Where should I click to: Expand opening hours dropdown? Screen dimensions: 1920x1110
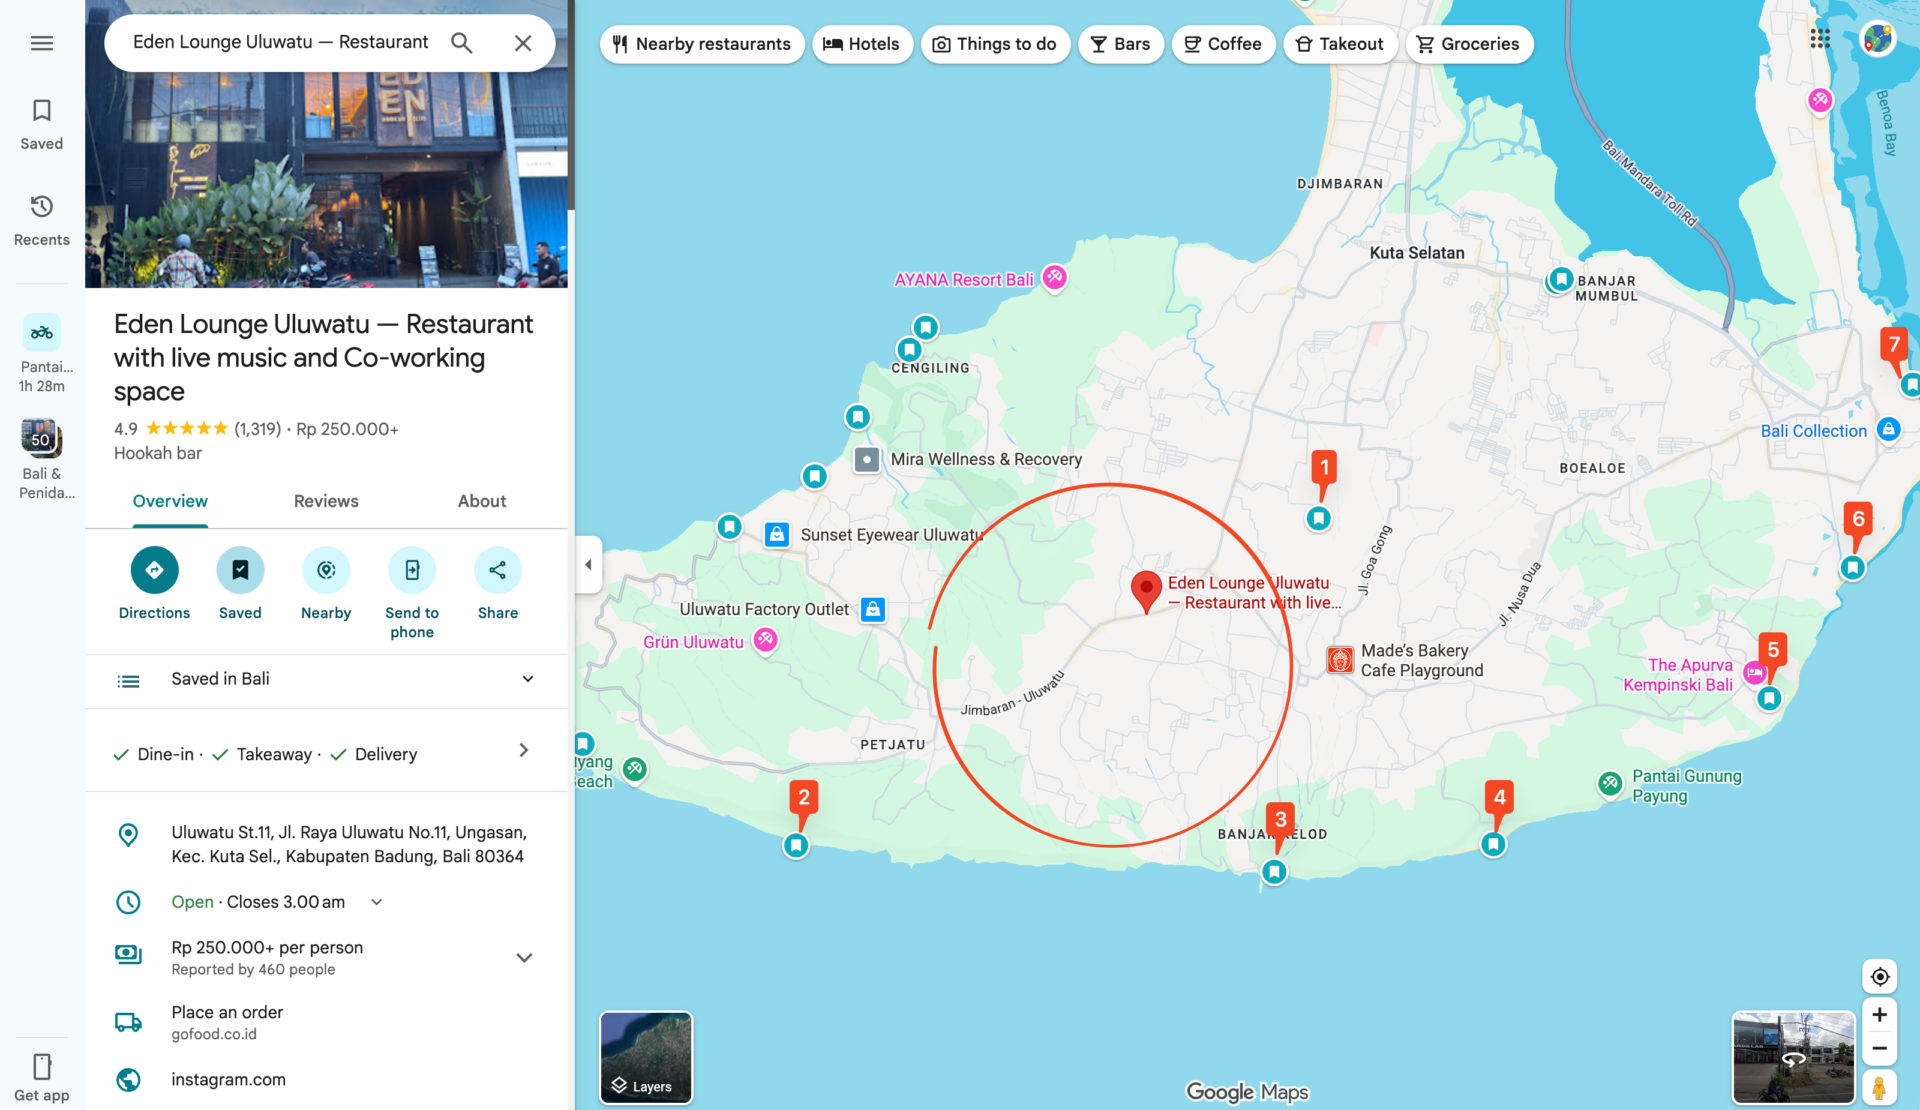tap(377, 902)
